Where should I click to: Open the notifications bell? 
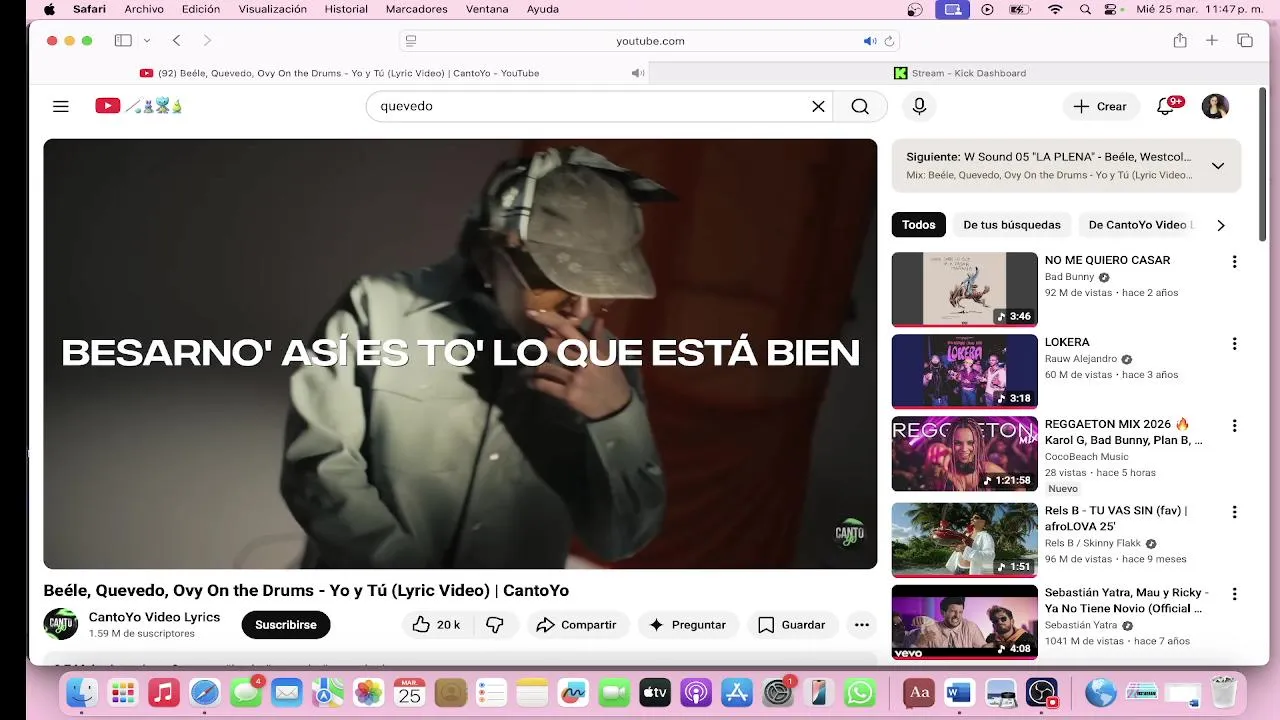(x=1166, y=106)
